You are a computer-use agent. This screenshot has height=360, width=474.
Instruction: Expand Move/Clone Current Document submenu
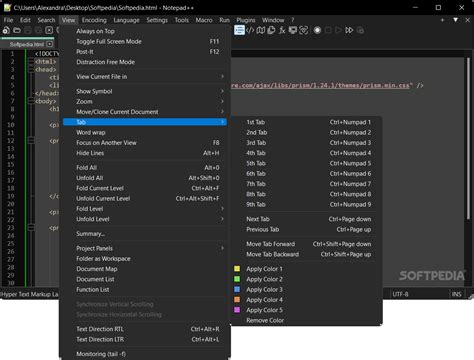click(x=145, y=112)
